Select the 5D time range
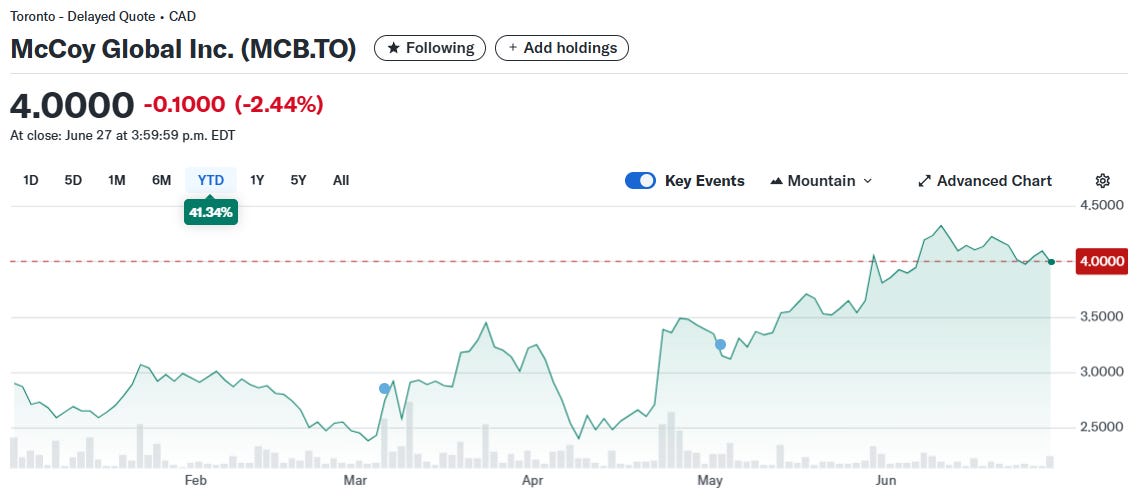This screenshot has height=499, width=1137. 73,180
